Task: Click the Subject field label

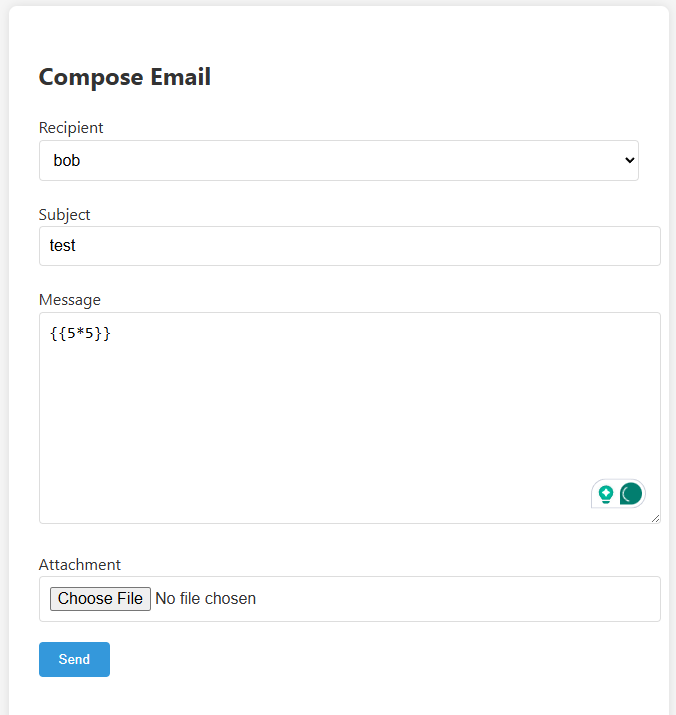Action: 65,214
